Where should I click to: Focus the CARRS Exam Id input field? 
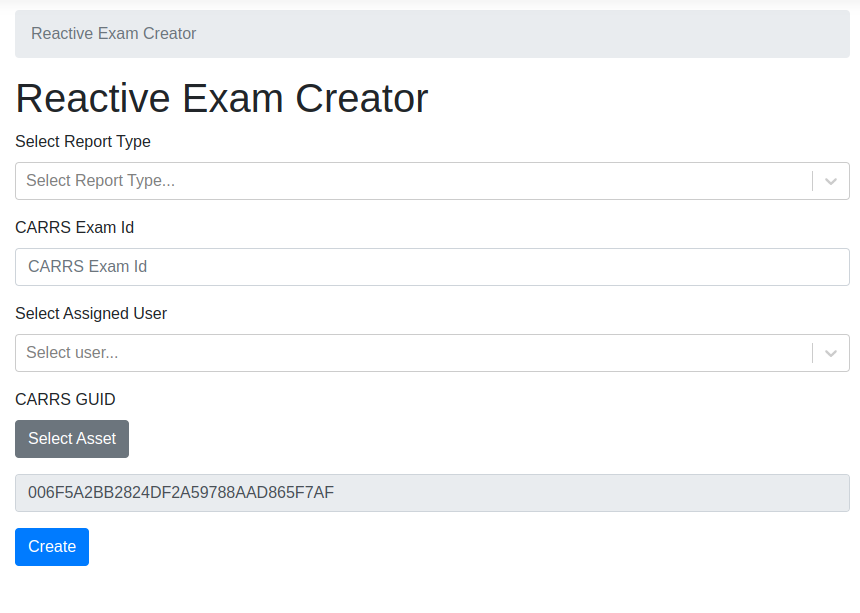400,267
